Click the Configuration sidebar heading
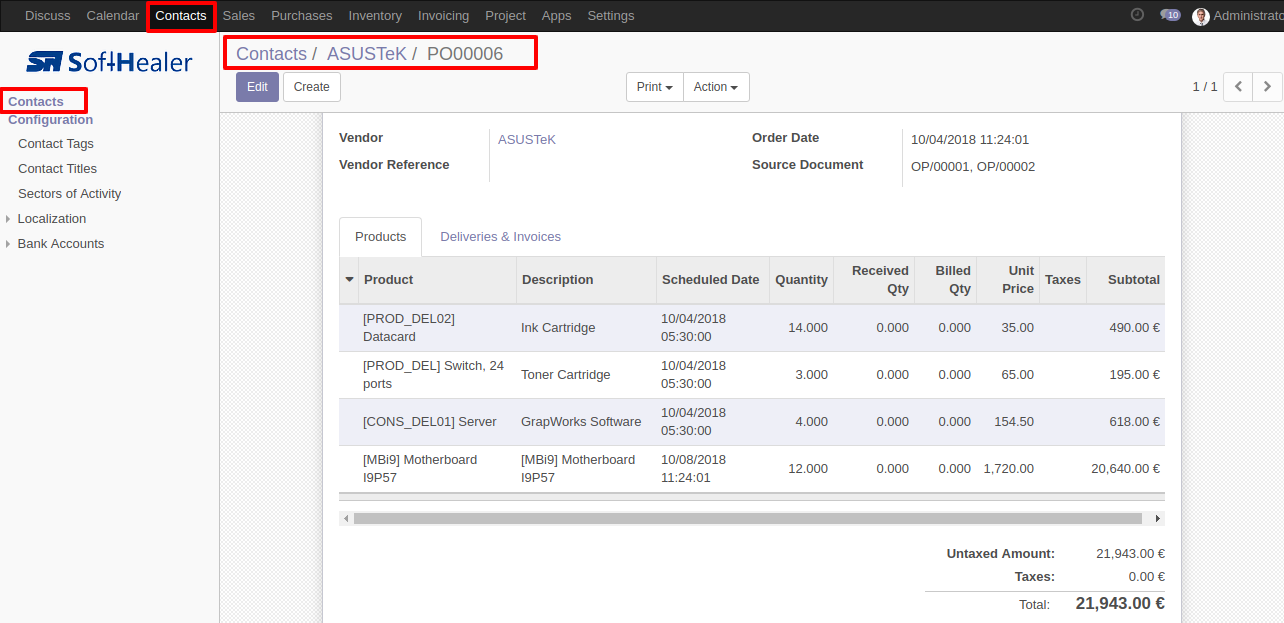The width and height of the screenshot is (1284, 623). [x=51, y=120]
